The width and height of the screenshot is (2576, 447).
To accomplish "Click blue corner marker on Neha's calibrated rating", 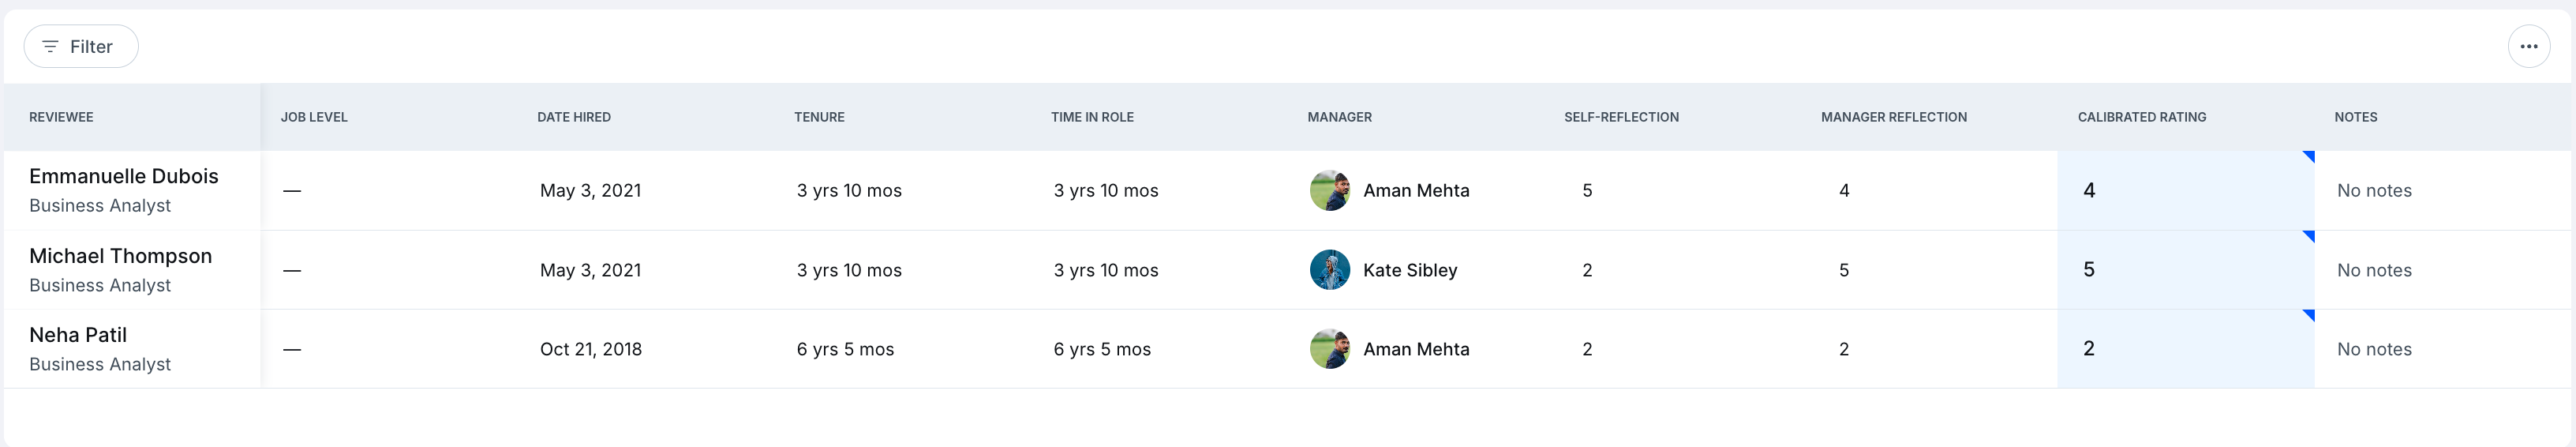I will pyautogui.click(x=2309, y=315).
